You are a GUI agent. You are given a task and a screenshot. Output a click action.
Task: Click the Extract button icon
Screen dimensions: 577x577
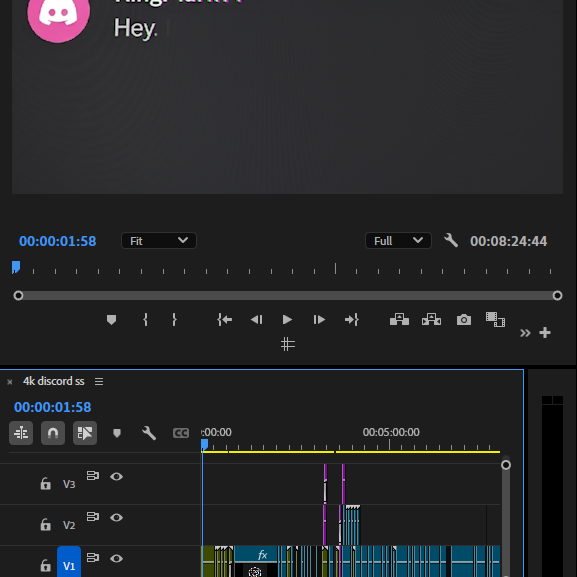point(431,319)
